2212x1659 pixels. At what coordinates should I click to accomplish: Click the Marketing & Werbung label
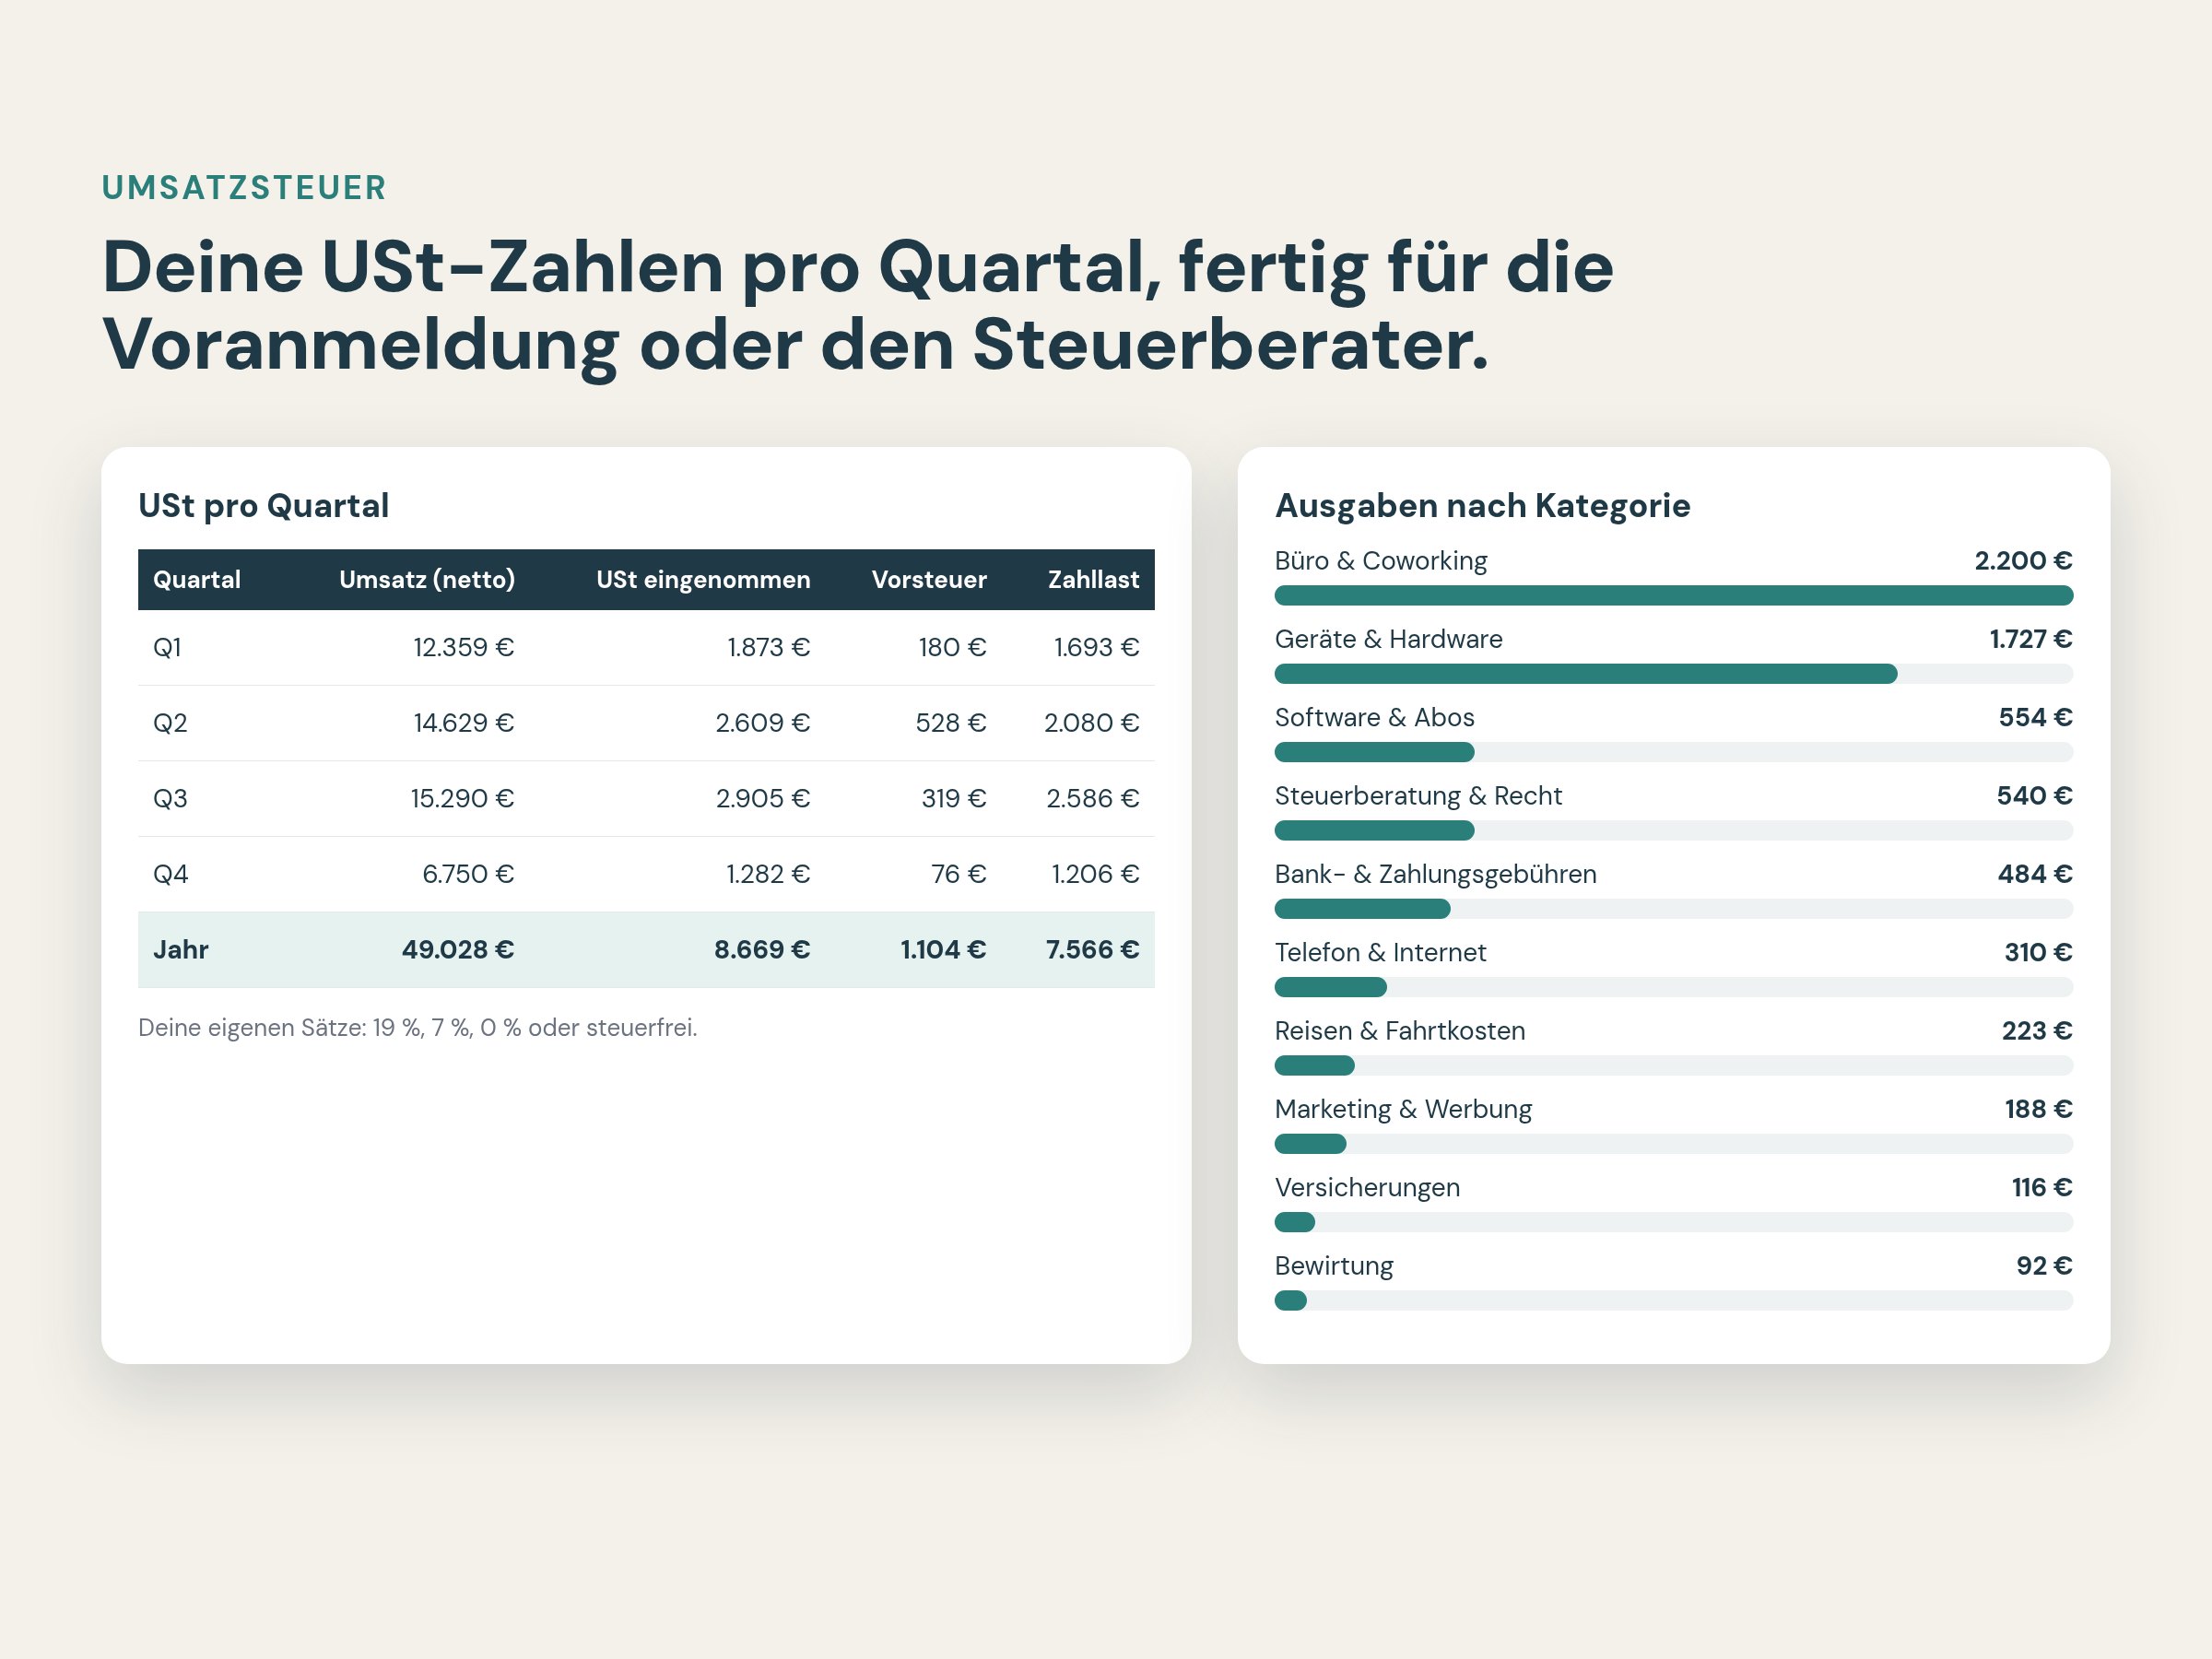tap(1403, 1110)
